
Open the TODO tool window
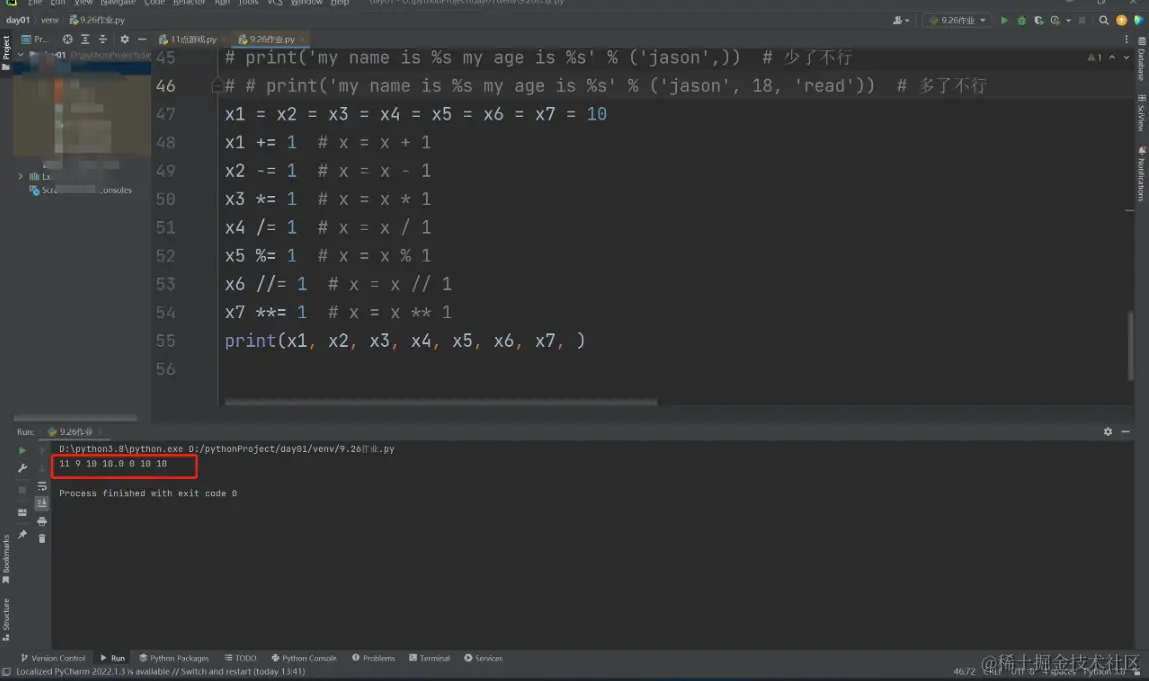click(x=240, y=658)
